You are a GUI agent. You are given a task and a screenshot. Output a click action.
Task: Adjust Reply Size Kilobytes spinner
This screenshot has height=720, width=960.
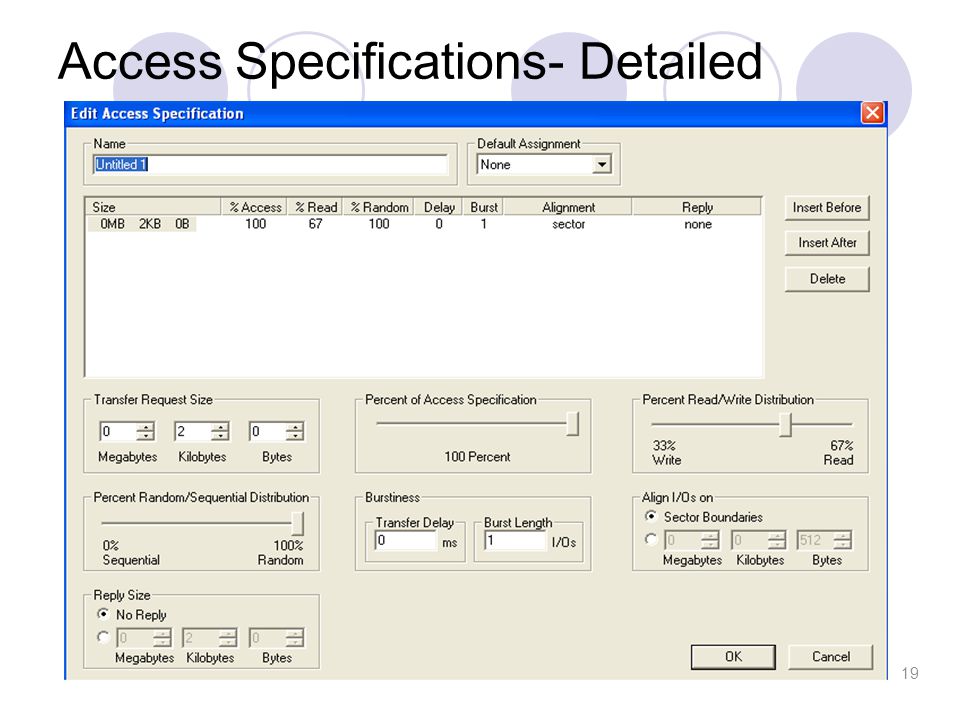coord(228,638)
